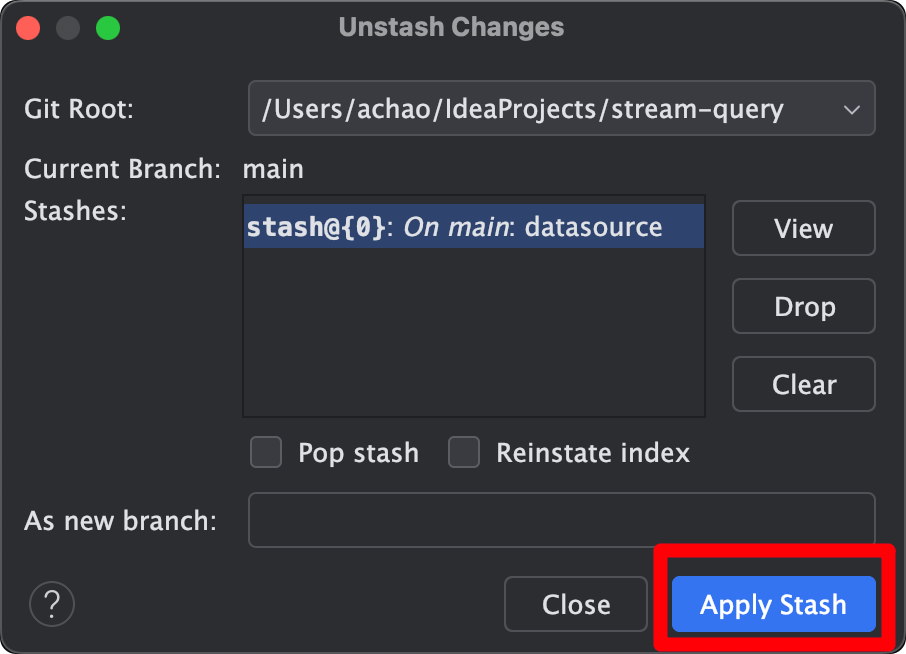This screenshot has width=906, height=654.
Task: Click the chevron arrow on Git Root combo box
Action: (852, 109)
